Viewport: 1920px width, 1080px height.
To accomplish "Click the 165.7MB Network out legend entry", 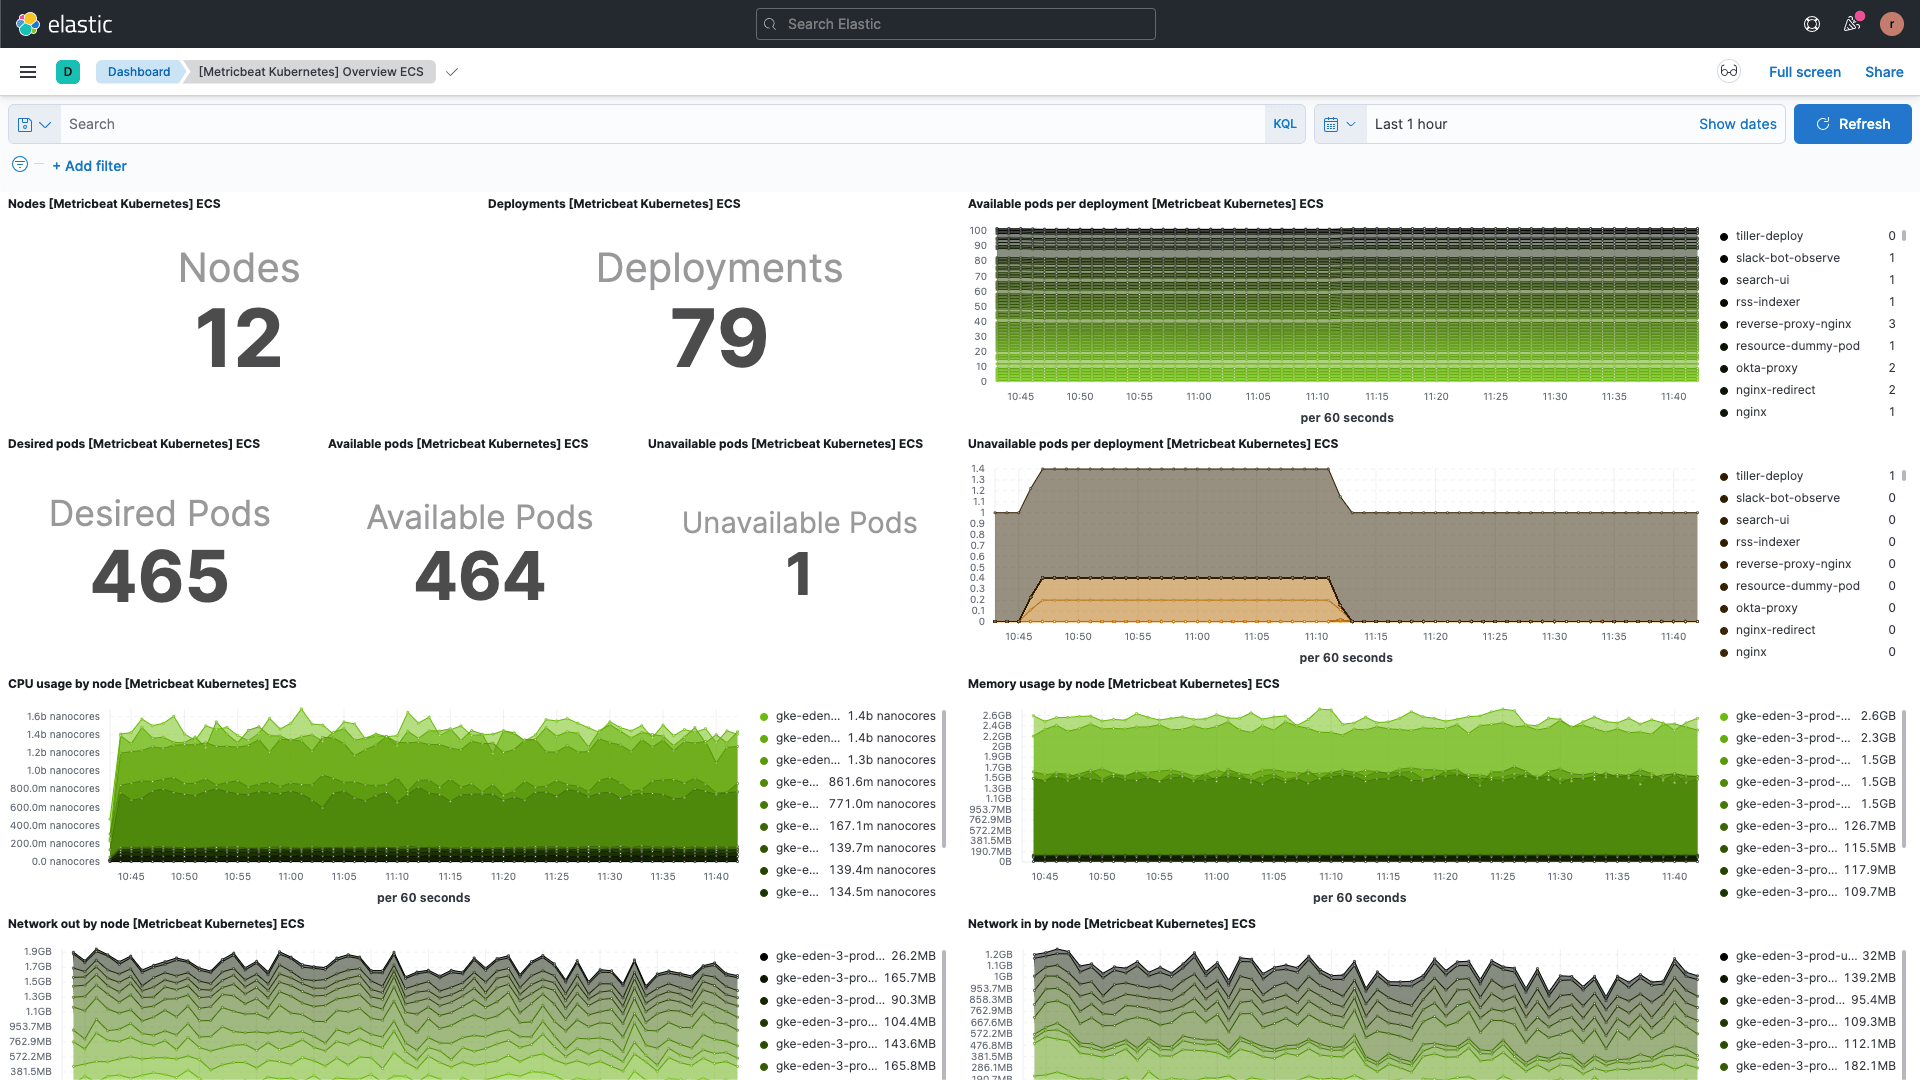I will tap(848, 978).
